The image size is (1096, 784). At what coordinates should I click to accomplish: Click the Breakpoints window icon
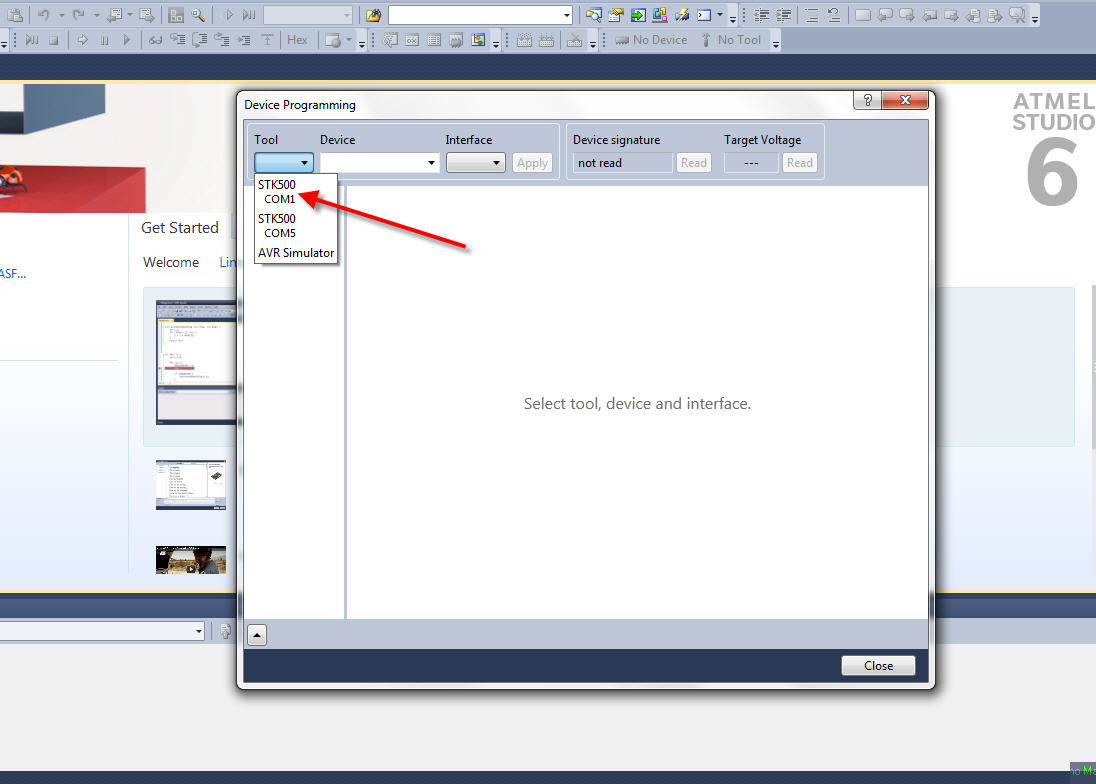[x=333, y=41]
